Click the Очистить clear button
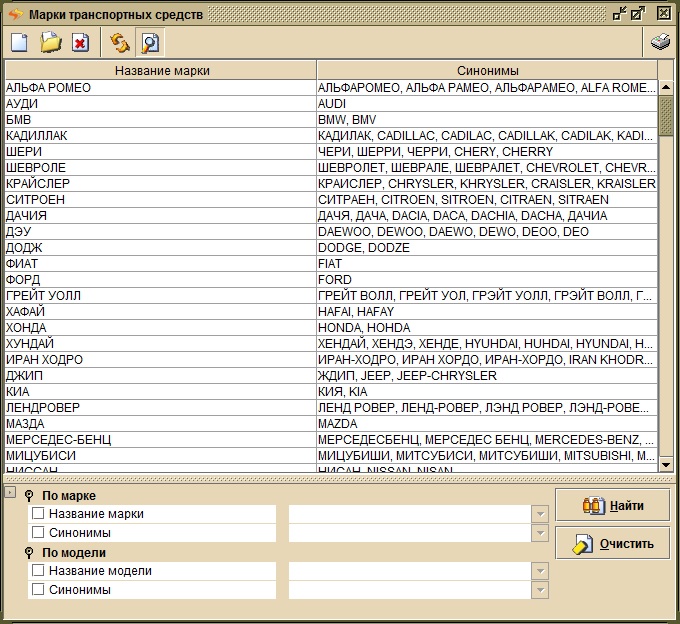This screenshot has height=624, width=680. 613,543
